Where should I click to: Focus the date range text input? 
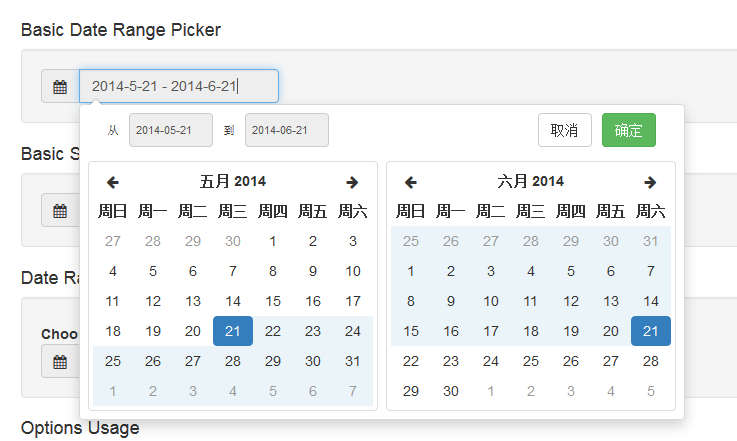[x=178, y=86]
